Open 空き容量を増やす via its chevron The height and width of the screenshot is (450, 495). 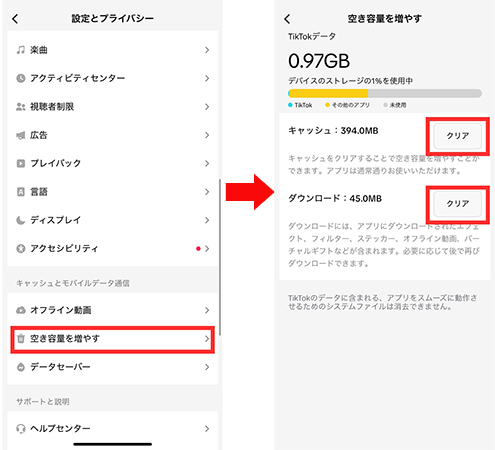(x=207, y=339)
